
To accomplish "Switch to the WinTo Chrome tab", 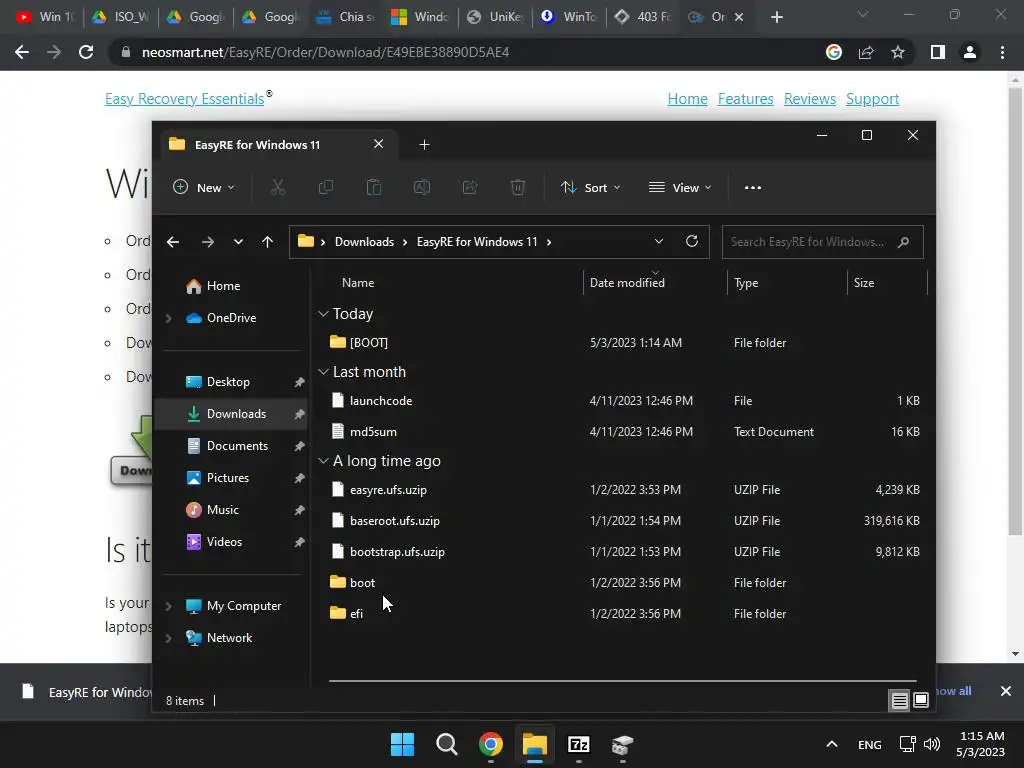I will [x=569, y=17].
